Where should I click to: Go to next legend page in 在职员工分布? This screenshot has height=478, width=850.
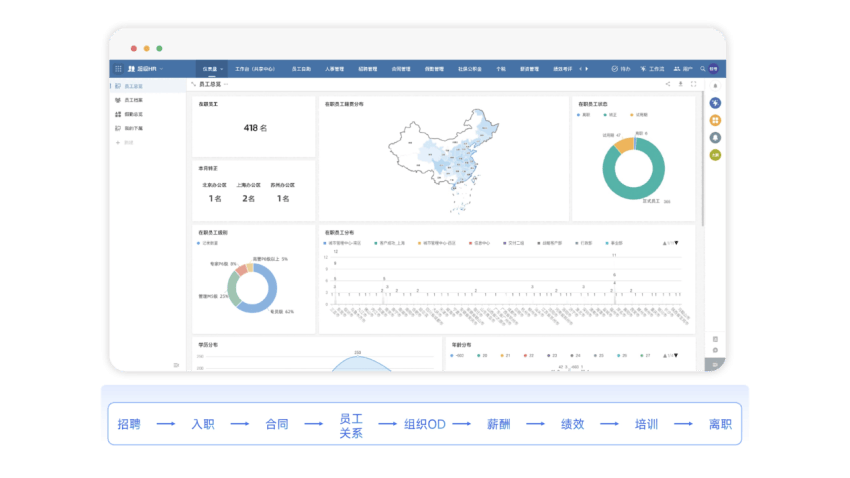(x=677, y=243)
